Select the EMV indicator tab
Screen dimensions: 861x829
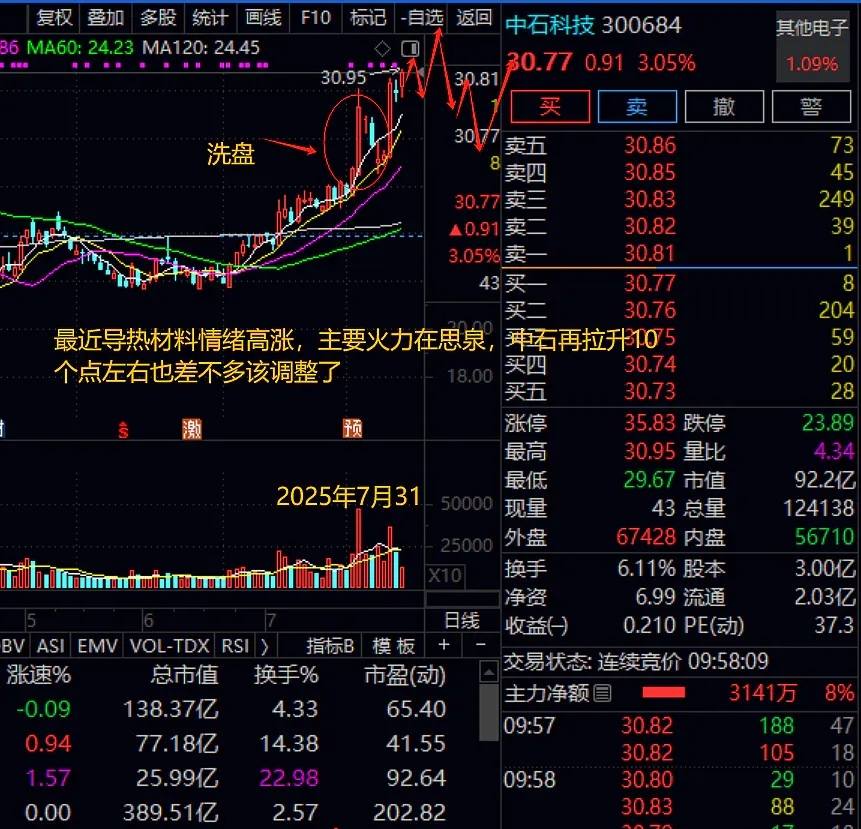[98, 646]
